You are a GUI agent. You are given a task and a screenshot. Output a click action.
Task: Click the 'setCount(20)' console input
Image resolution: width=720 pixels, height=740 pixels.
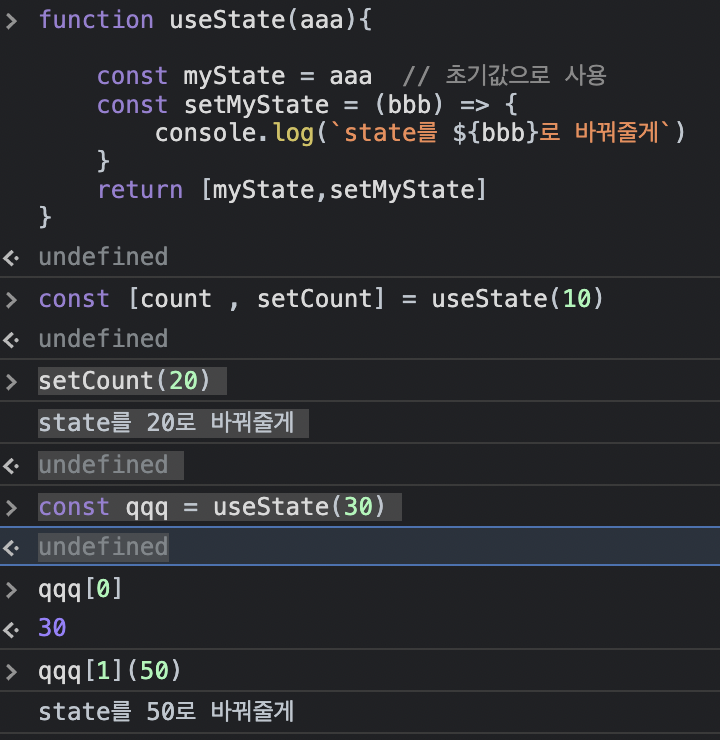tap(124, 381)
